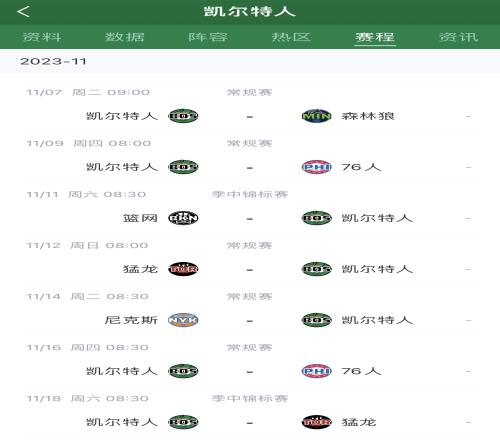500x440 pixels.
Task: Select the 赛程 tab
Action: click(x=375, y=37)
